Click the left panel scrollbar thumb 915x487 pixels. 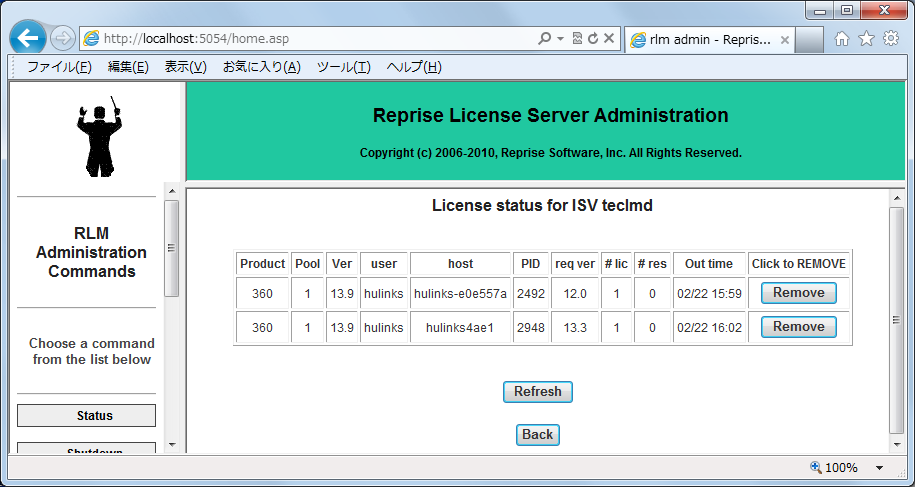click(x=172, y=248)
